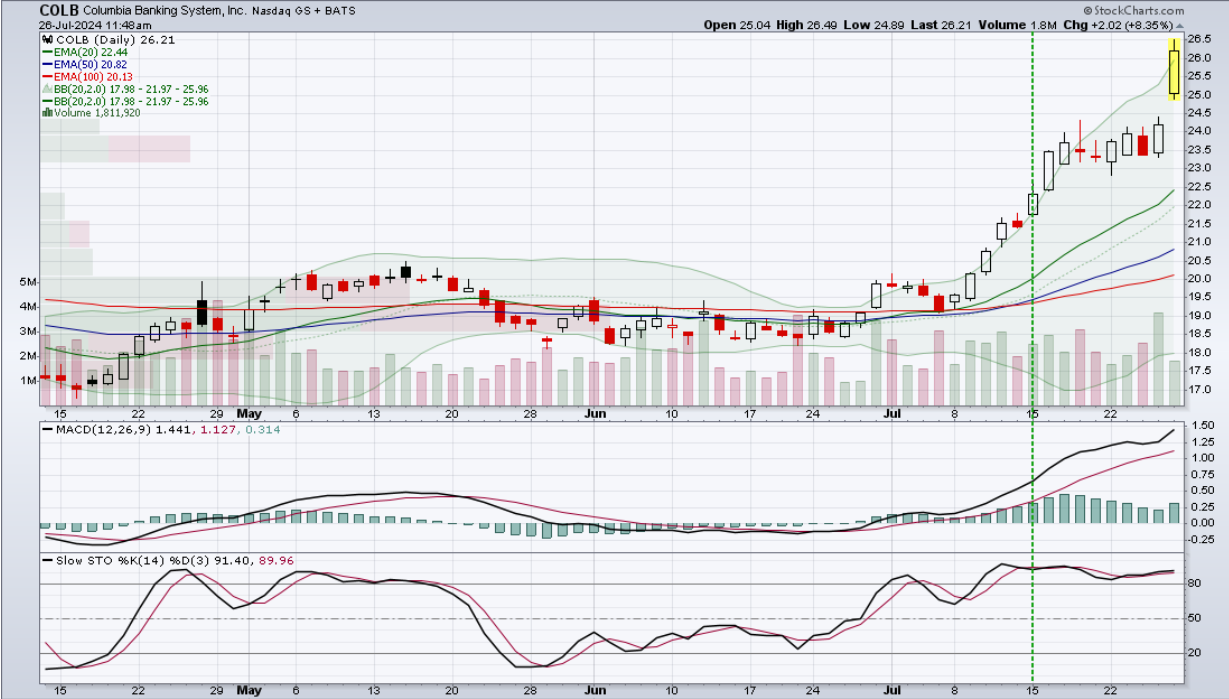Click the 21.0 price axis label

[1201, 242]
